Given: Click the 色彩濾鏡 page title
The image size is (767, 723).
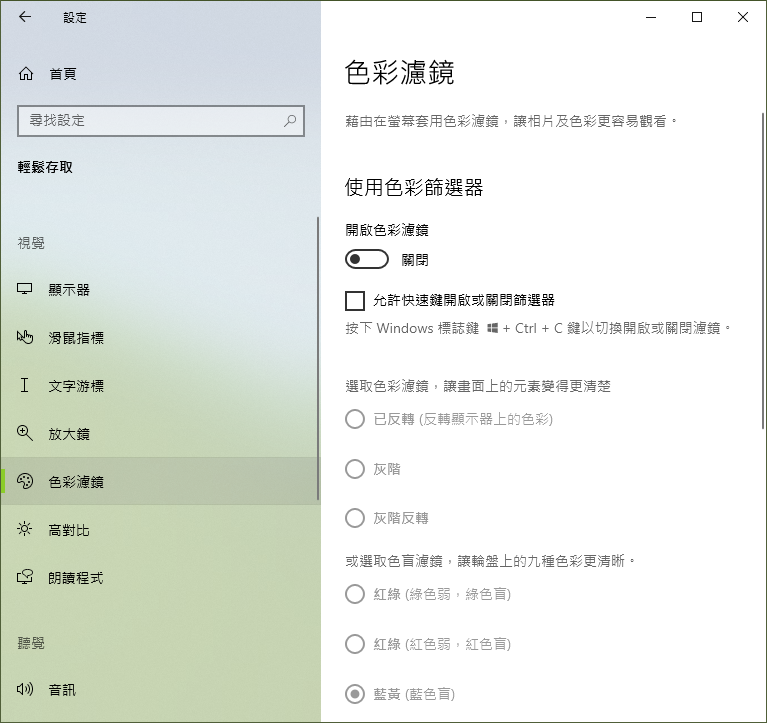Looking at the screenshot, I should coord(400,72).
